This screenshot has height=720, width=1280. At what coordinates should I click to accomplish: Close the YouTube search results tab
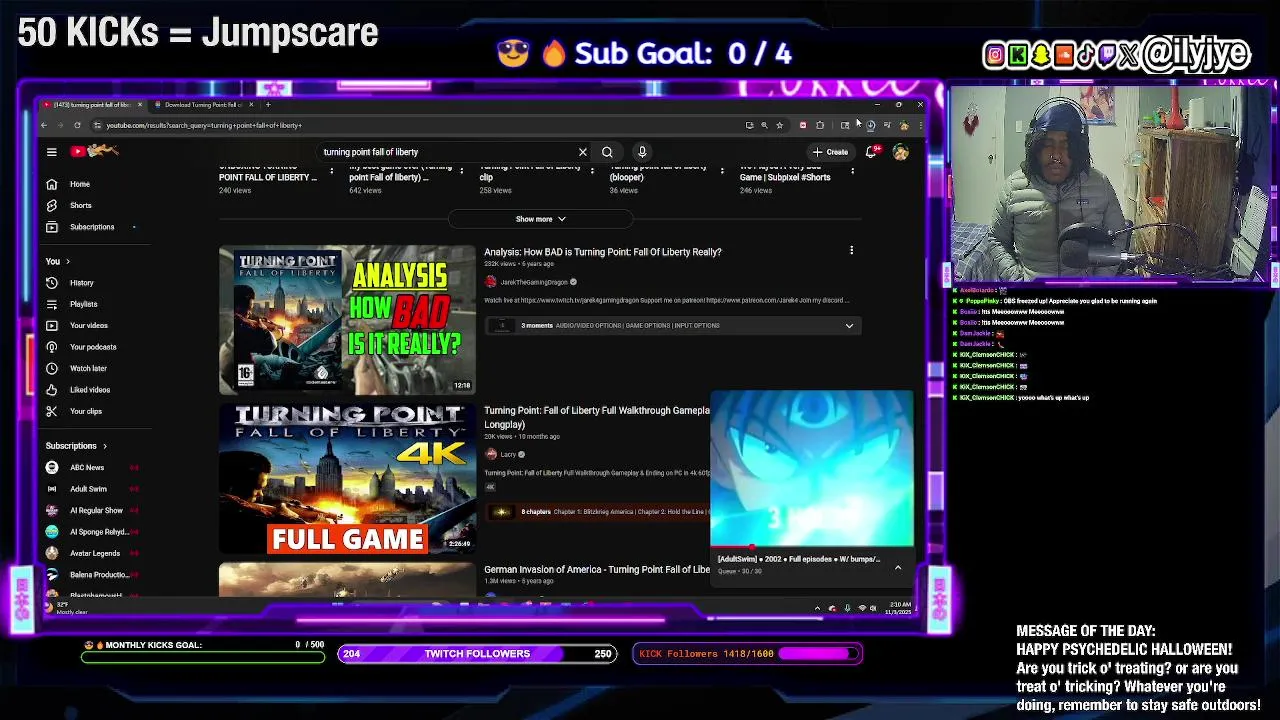pyautogui.click(x=139, y=104)
